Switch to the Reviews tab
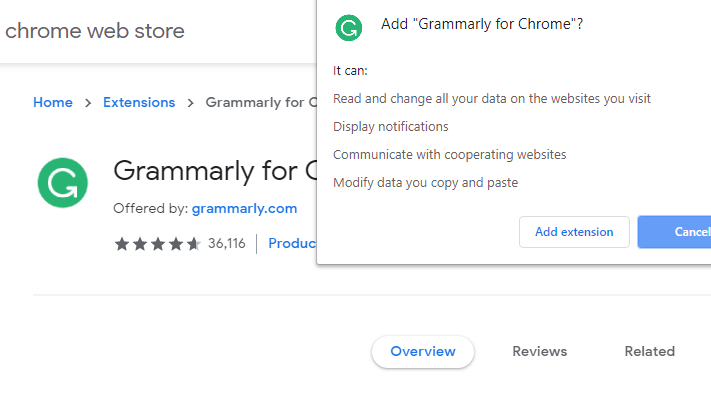Screen dimensions: 711x400 pos(540,351)
